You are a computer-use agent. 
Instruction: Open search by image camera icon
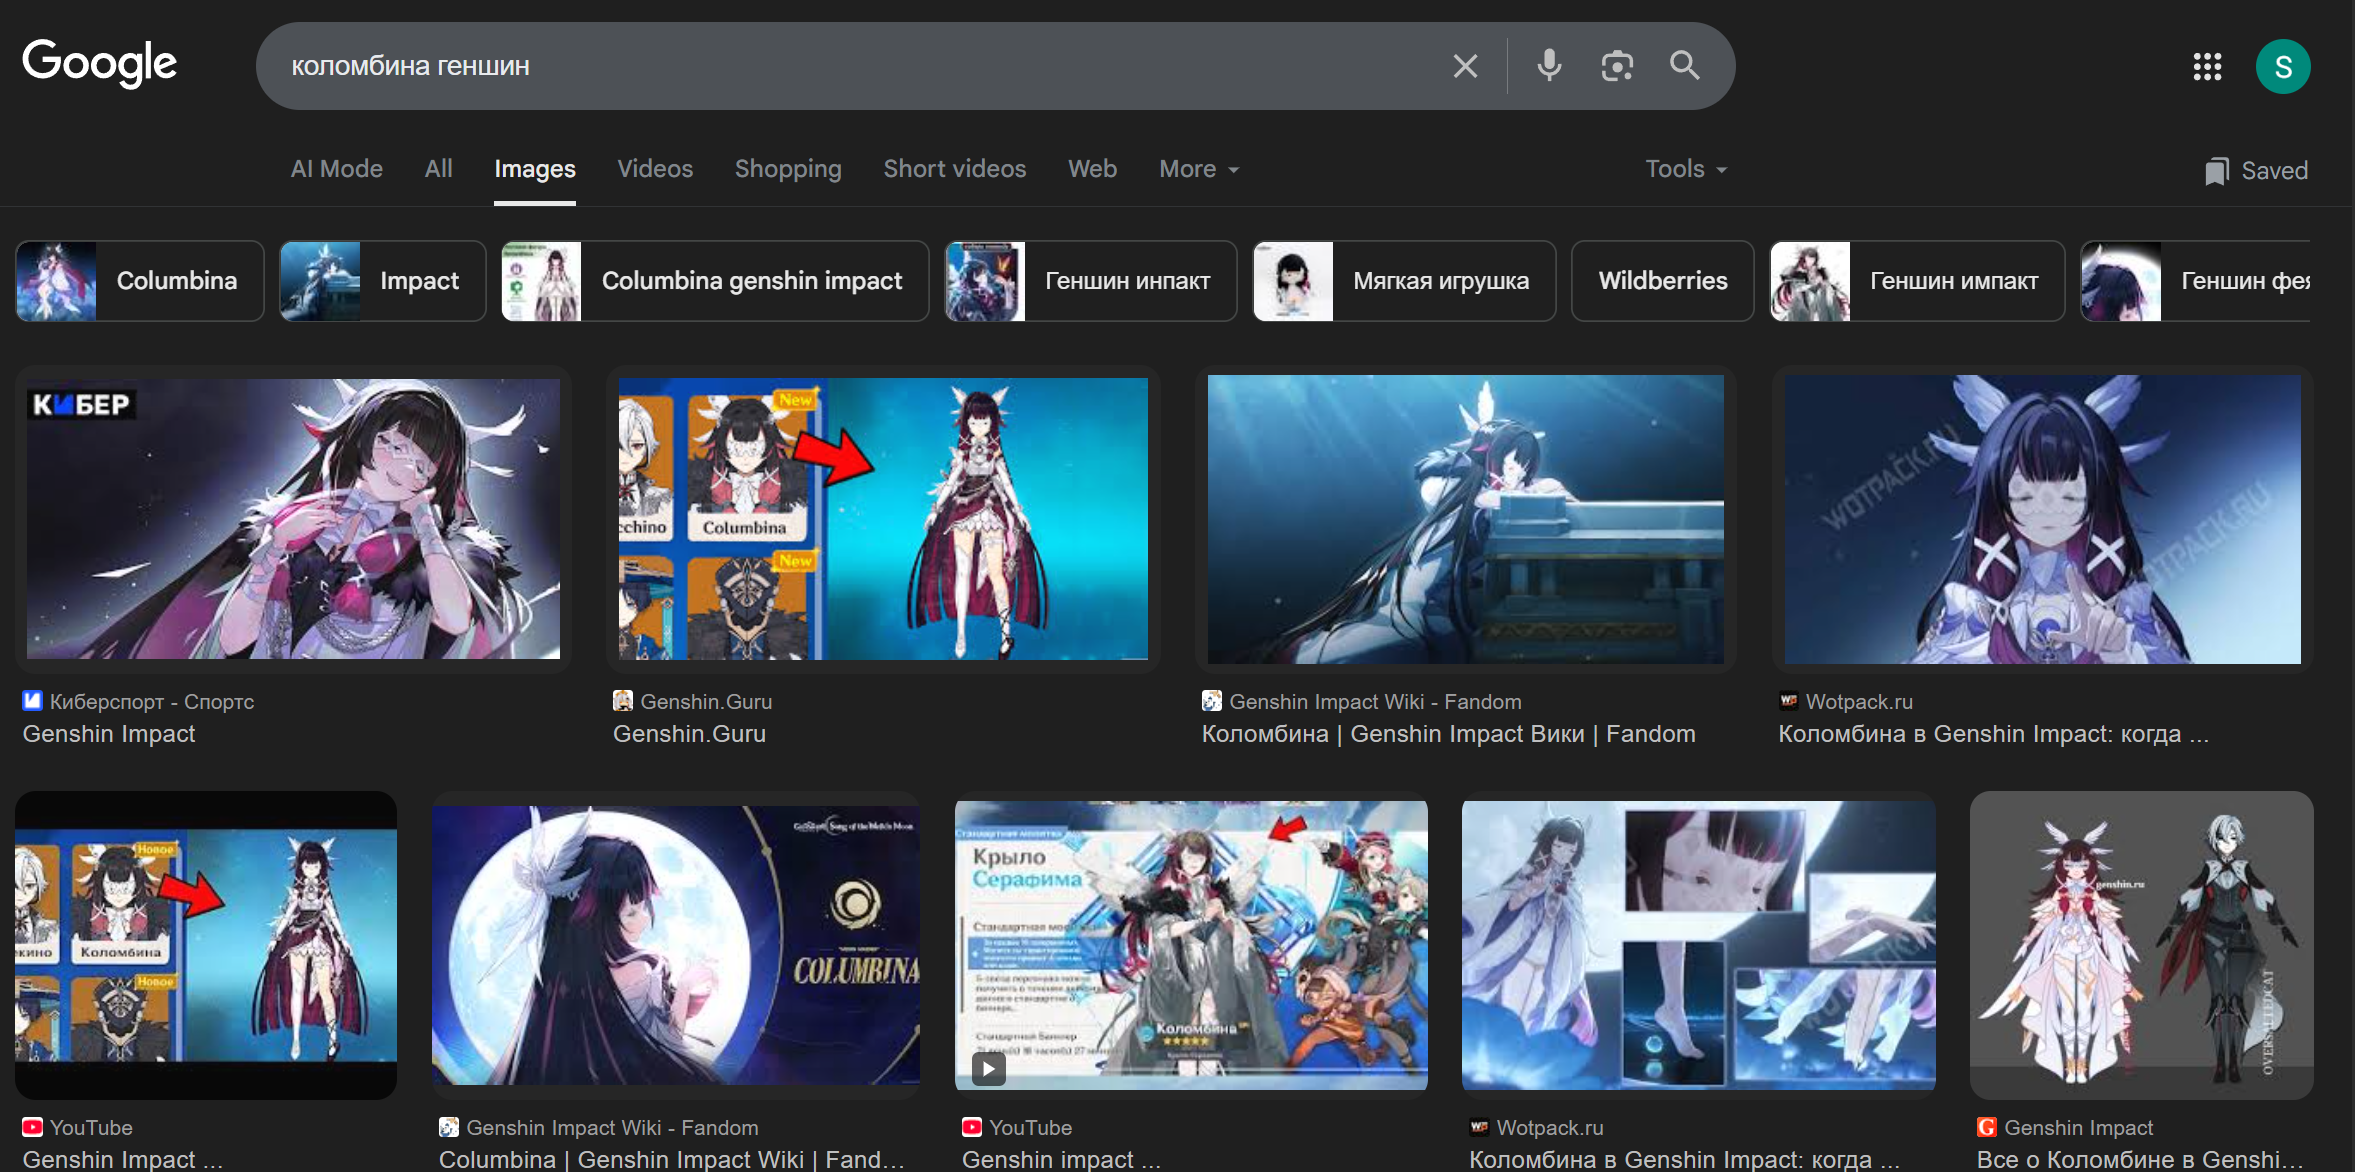(1617, 66)
